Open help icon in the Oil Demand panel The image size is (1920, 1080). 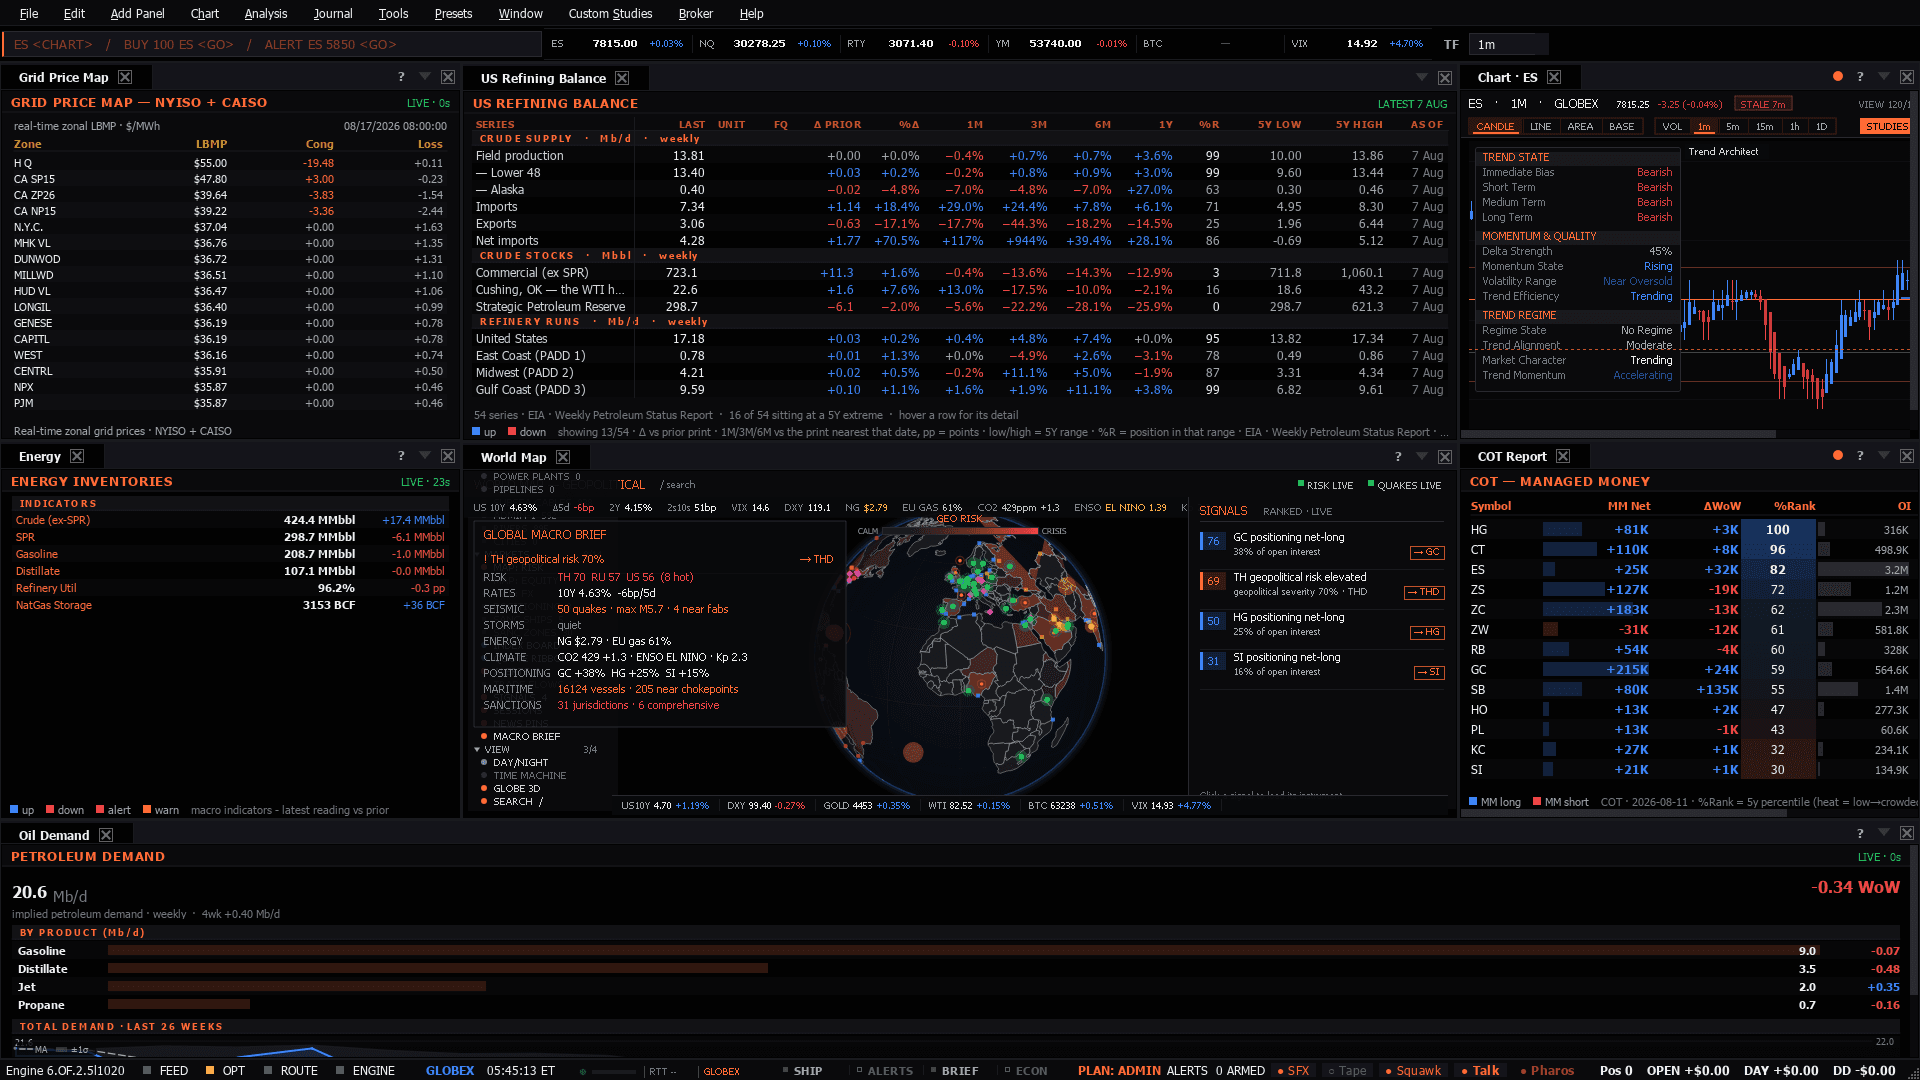point(1860,834)
